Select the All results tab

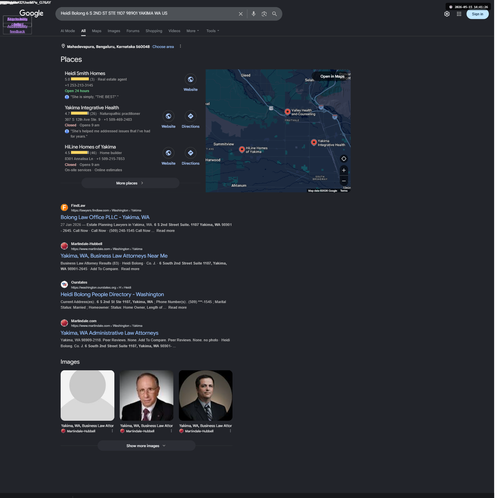click(x=83, y=31)
